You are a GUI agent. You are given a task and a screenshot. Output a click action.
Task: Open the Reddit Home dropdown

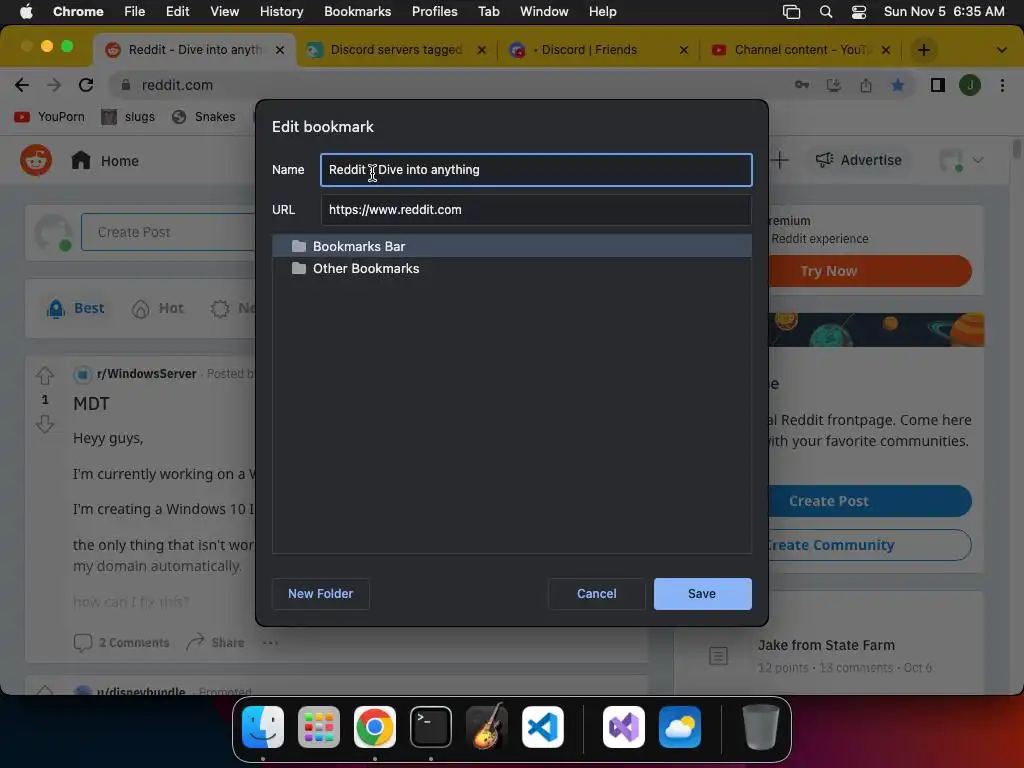coord(104,161)
